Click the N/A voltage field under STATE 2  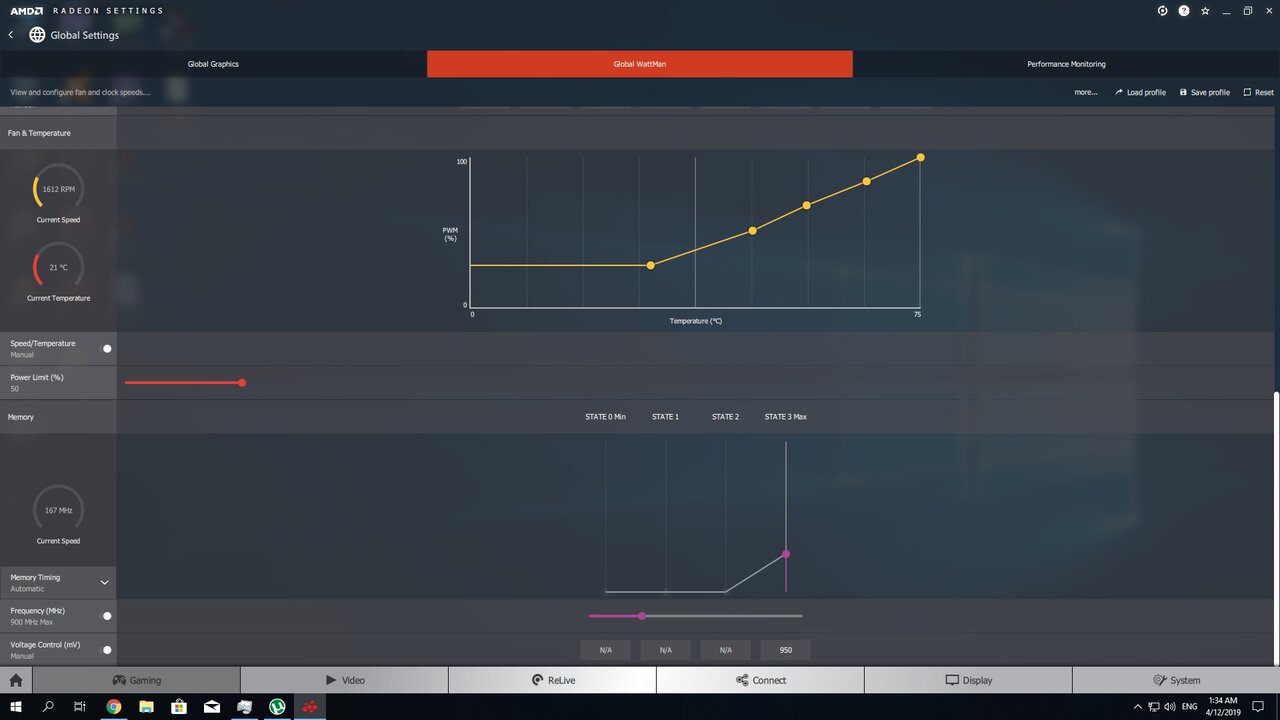click(x=726, y=650)
